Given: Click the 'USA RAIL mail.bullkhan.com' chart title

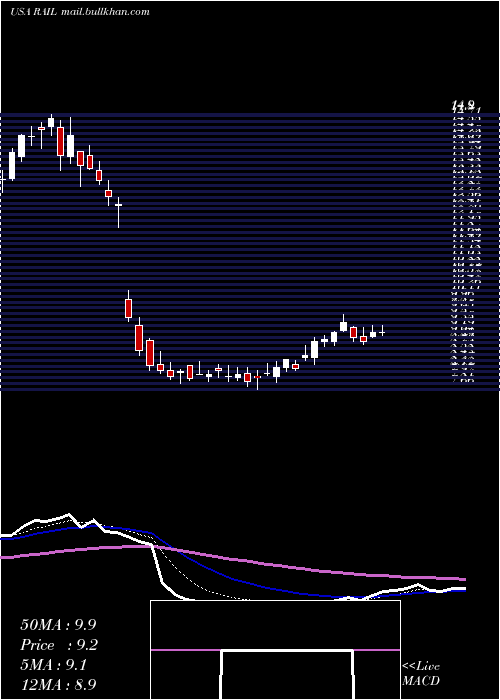Looking at the screenshot, I should click(x=79, y=12).
